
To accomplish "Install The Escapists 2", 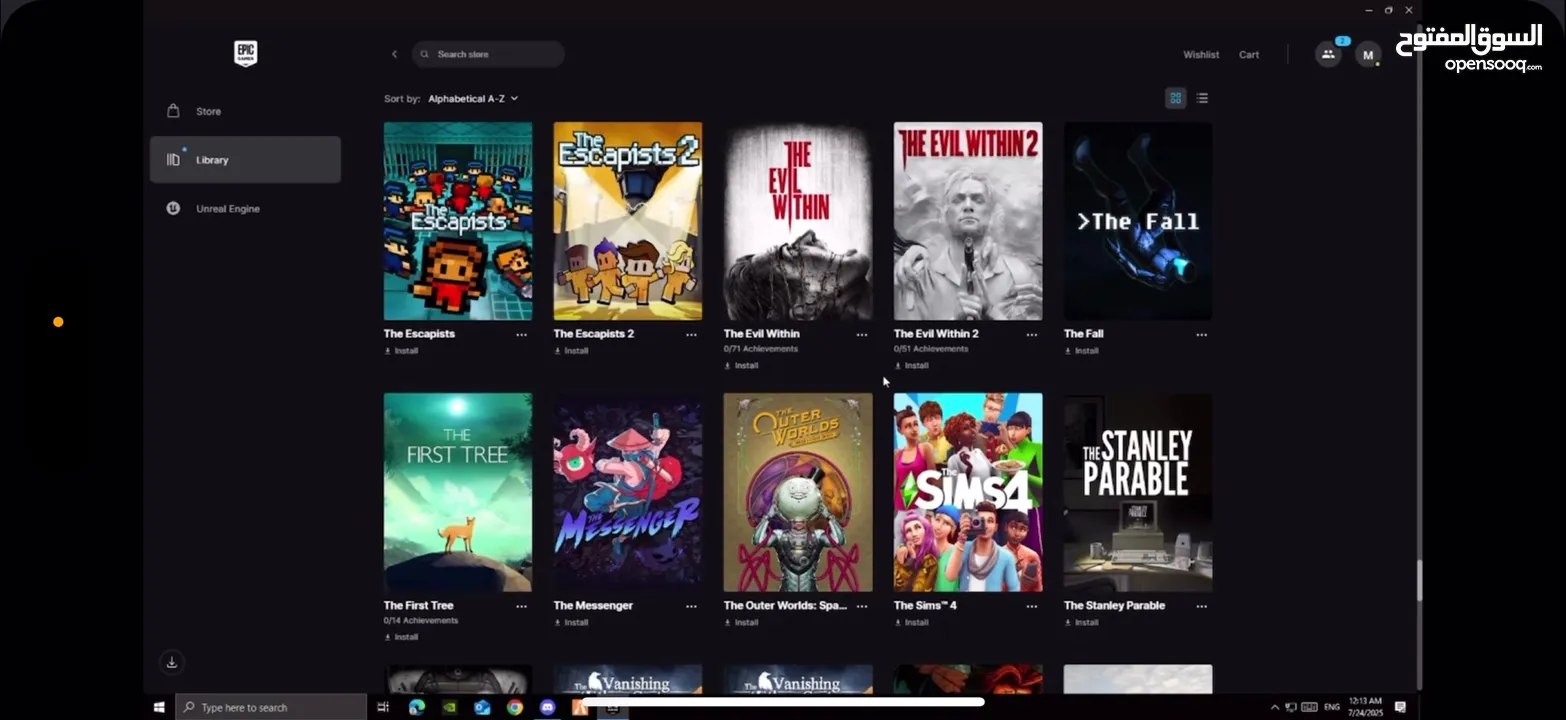I will coord(571,351).
